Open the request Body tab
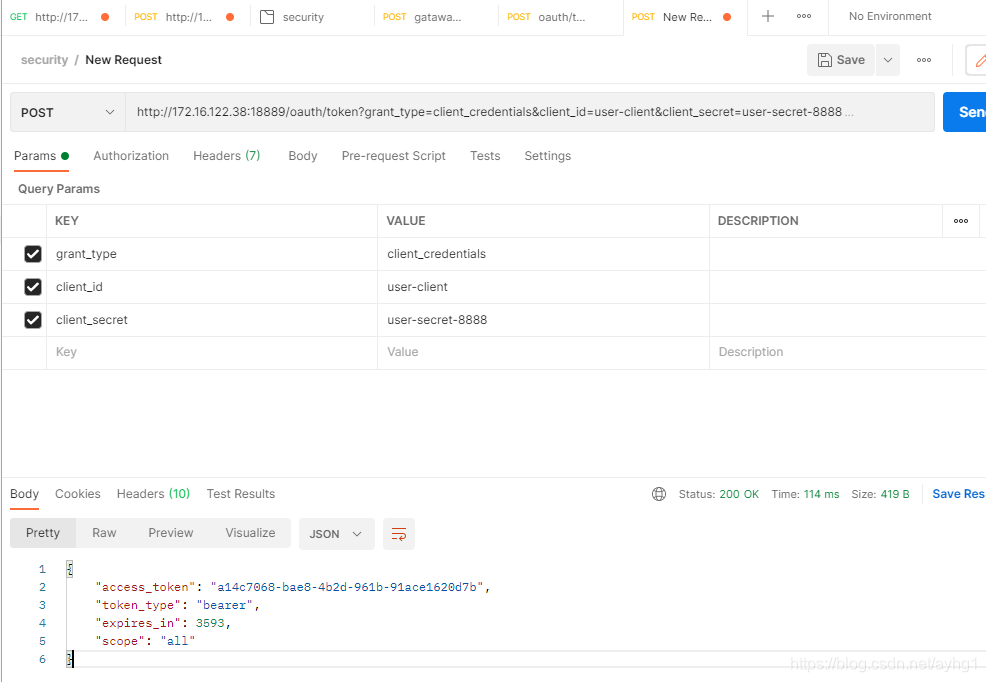Image resolution: width=986 pixels, height=682 pixels. pyautogui.click(x=302, y=156)
